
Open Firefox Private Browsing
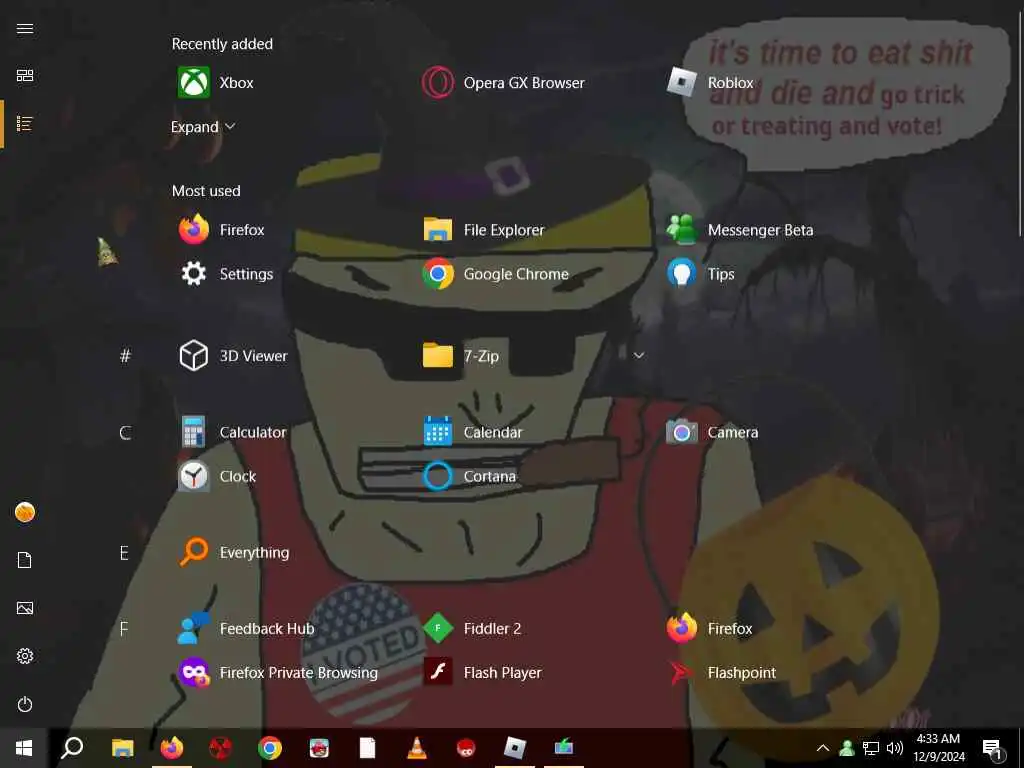click(279, 672)
